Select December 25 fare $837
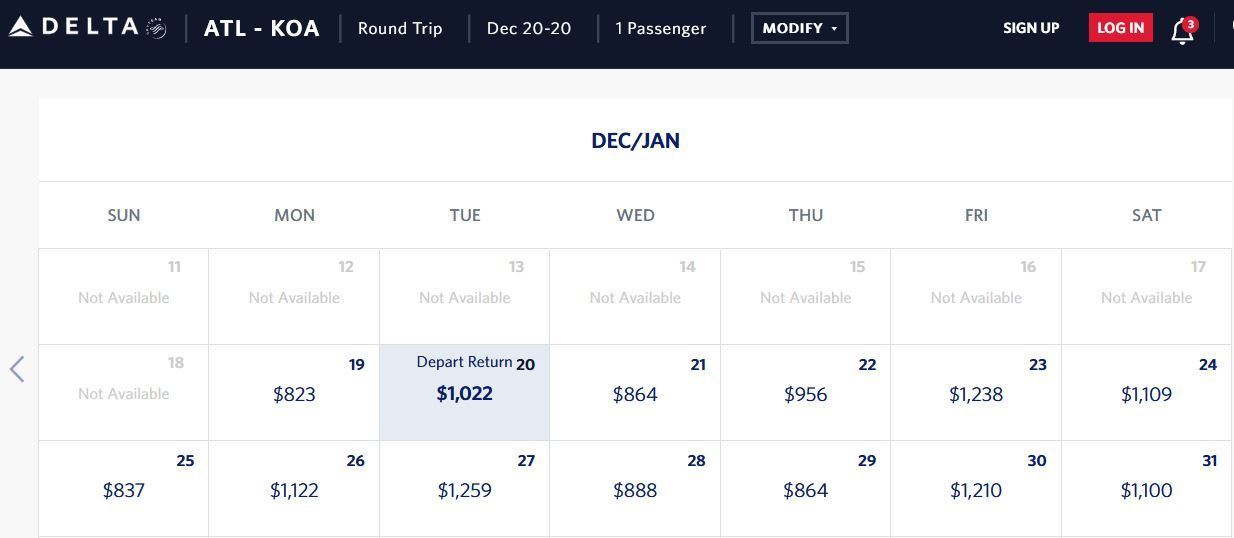The image size is (1234, 538). pyautogui.click(x=123, y=489)
